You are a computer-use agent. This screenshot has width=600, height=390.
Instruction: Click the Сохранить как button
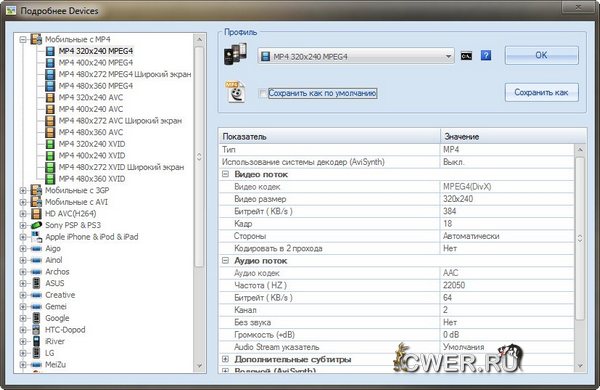click(x=541, y=92)
